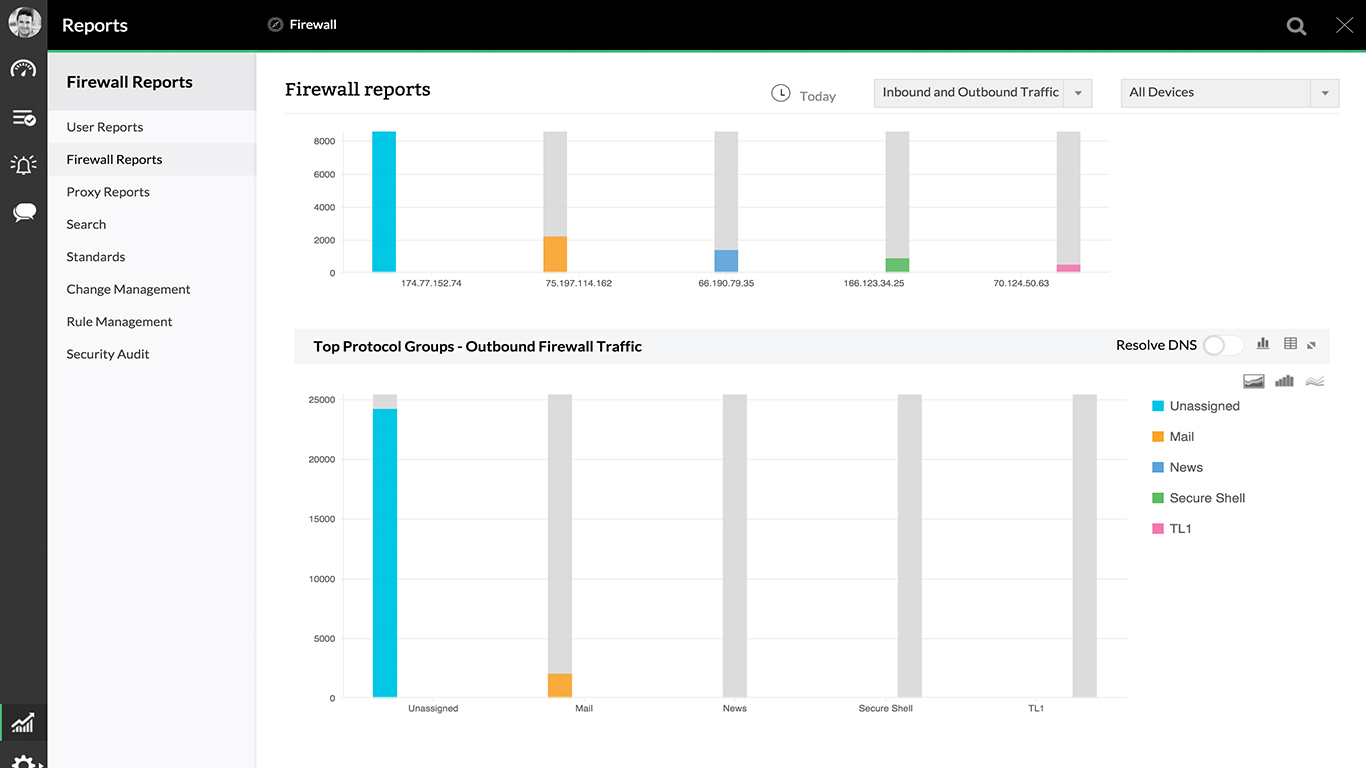This screenshot has height=768, width=1366.
Task: Click the compass icon next to Firewall
Action: pos(275,25)
